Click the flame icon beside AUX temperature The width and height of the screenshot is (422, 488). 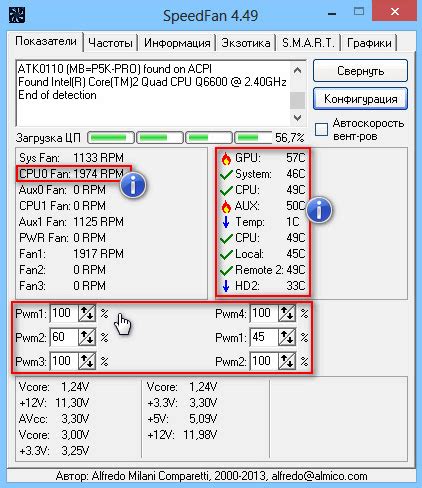point(226,206)
